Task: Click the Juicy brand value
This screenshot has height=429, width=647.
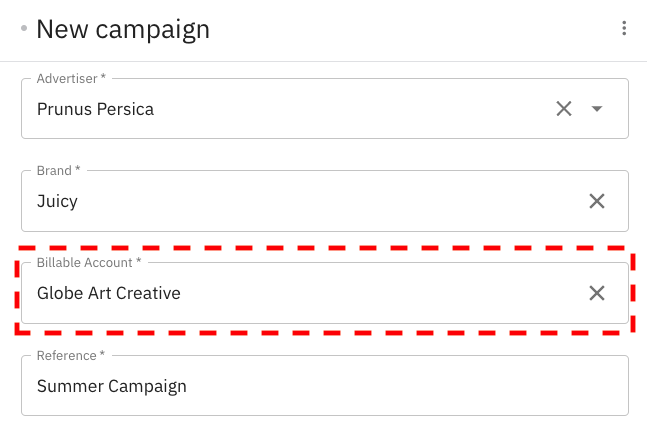Action: (57, 201)
